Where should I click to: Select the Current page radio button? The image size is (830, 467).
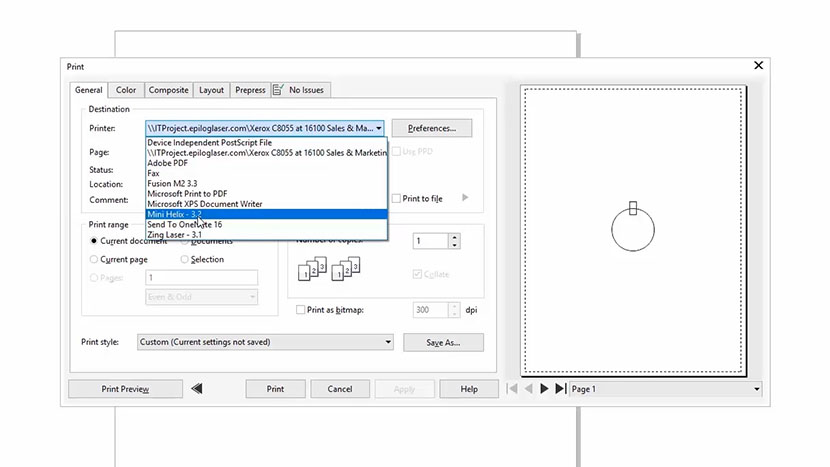coord(94,259)
